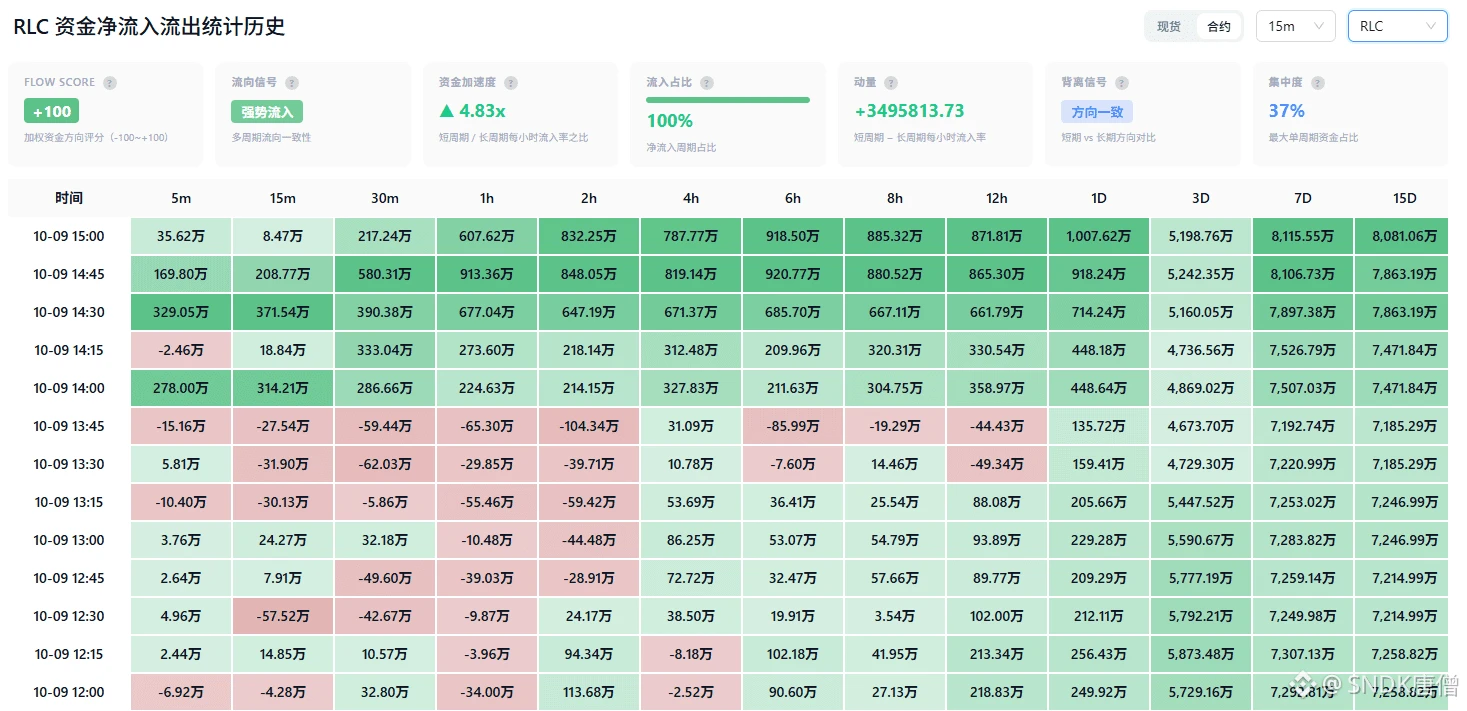
Task: Select the 10-09 14:15 time row label
Action: coord(69,350)
